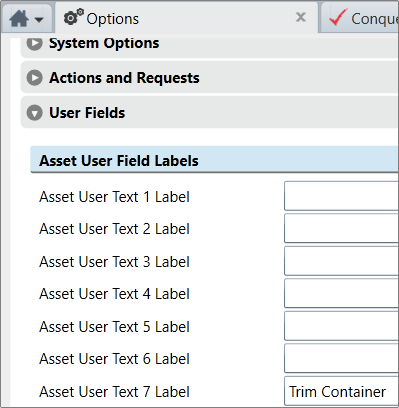Expand Actions and Requests section arrow
The image size is (399, 408).
(35, 78)
